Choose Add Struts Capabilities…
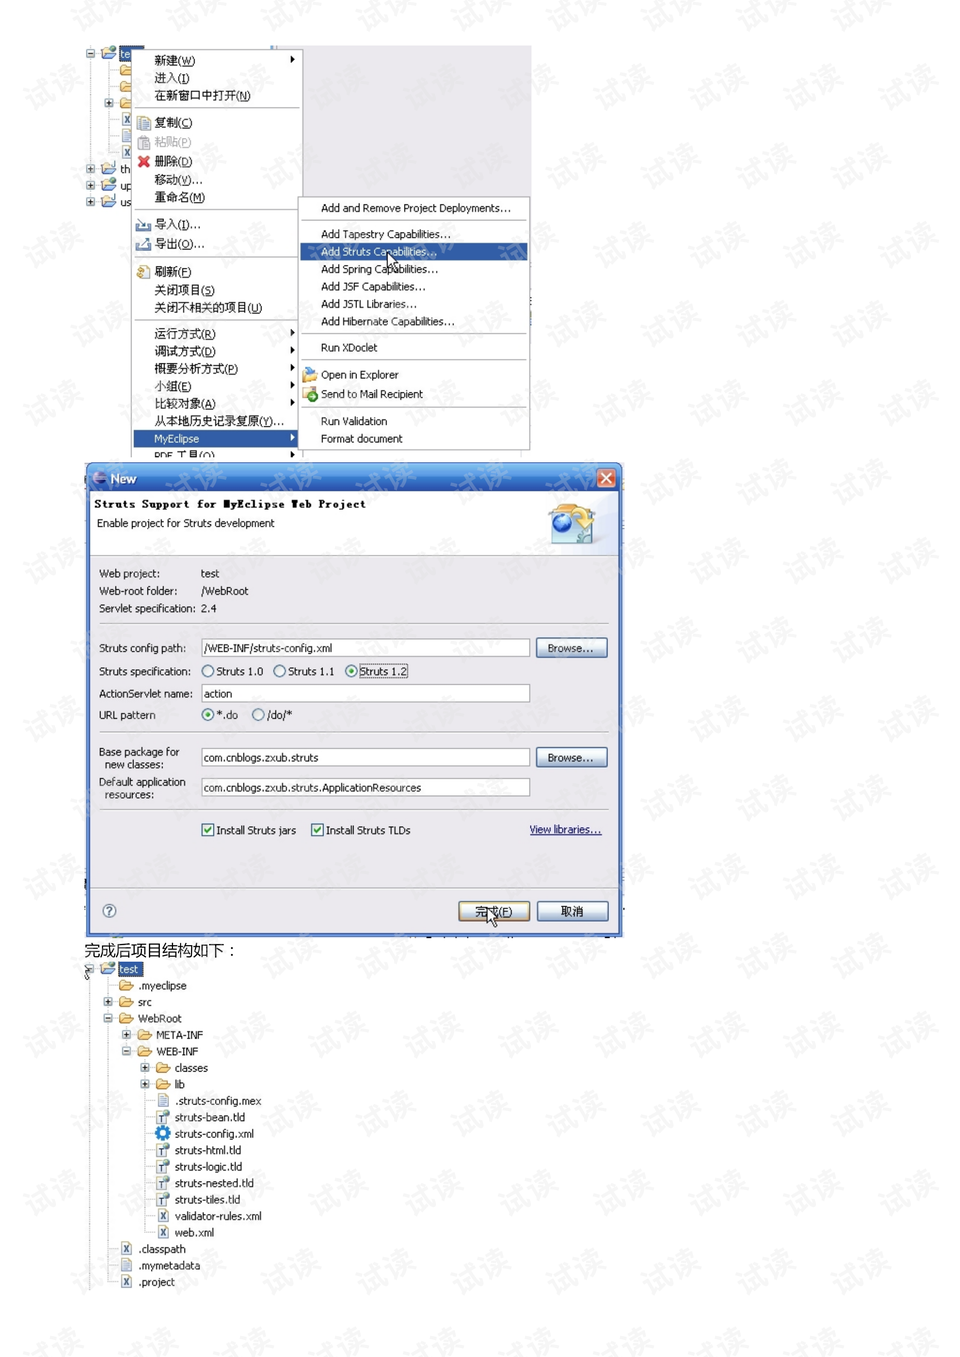960x1357 pixels. 414,252
